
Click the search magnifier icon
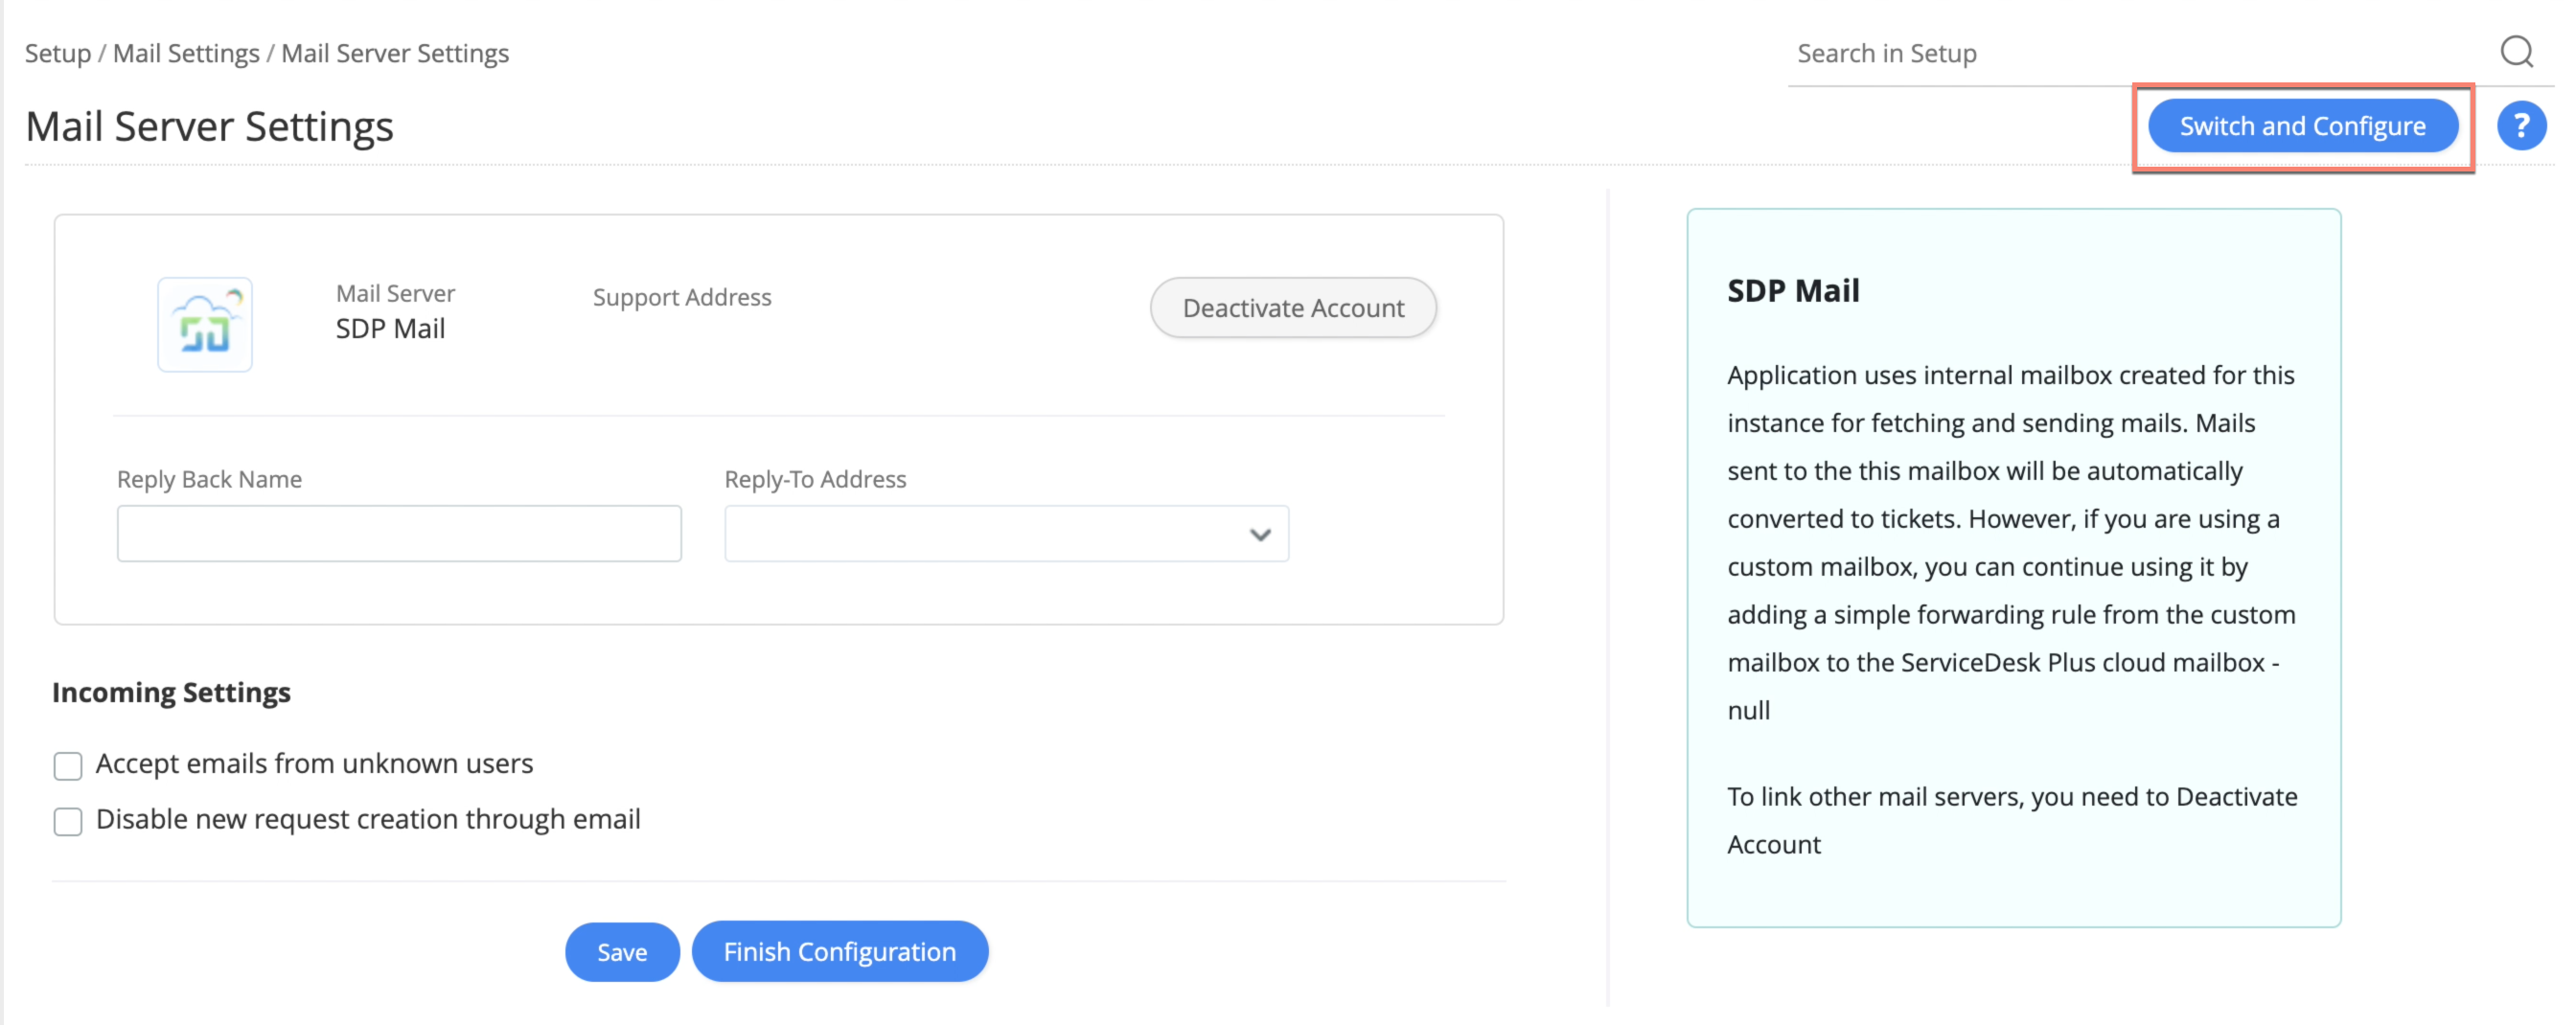(x=2516, y=51)
